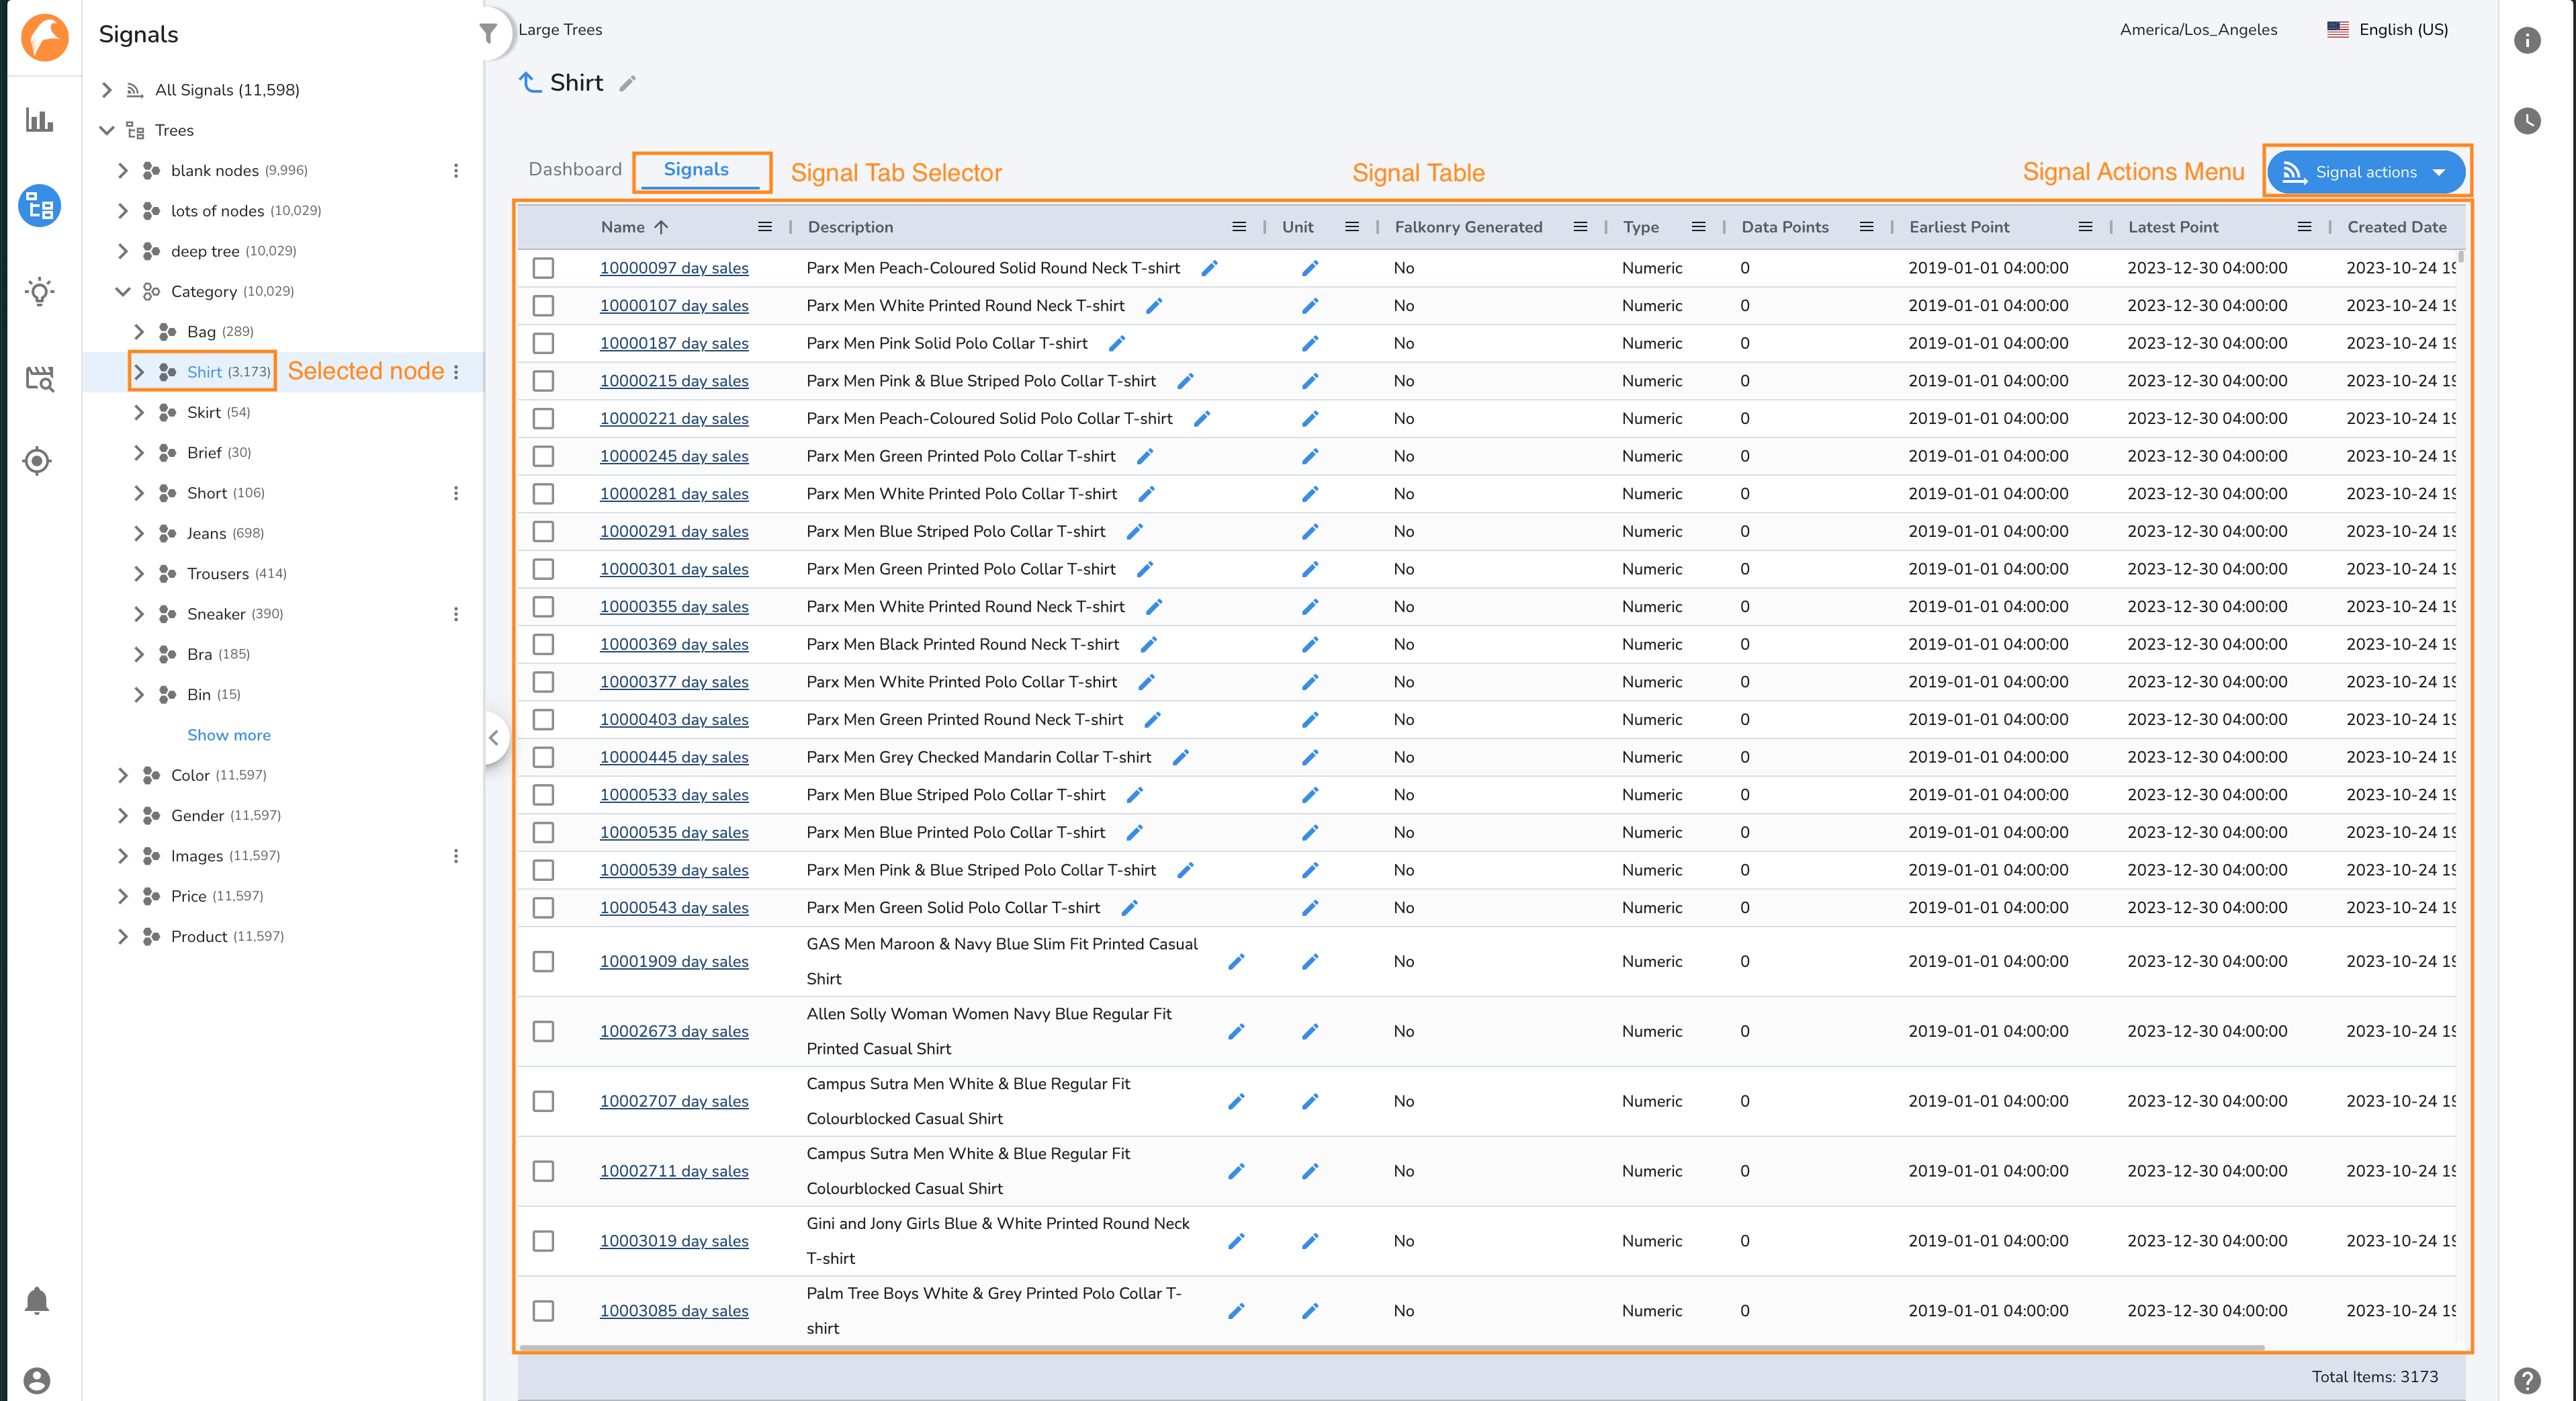This screenshot has height=1401, width=2576.
Task: Open the America/Los_Angeles timezone setting
Action: coord(2198,30)
